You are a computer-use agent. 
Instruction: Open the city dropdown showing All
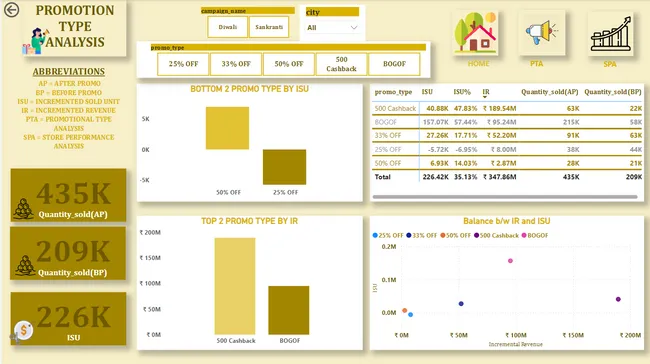click(x=332, y=28)
